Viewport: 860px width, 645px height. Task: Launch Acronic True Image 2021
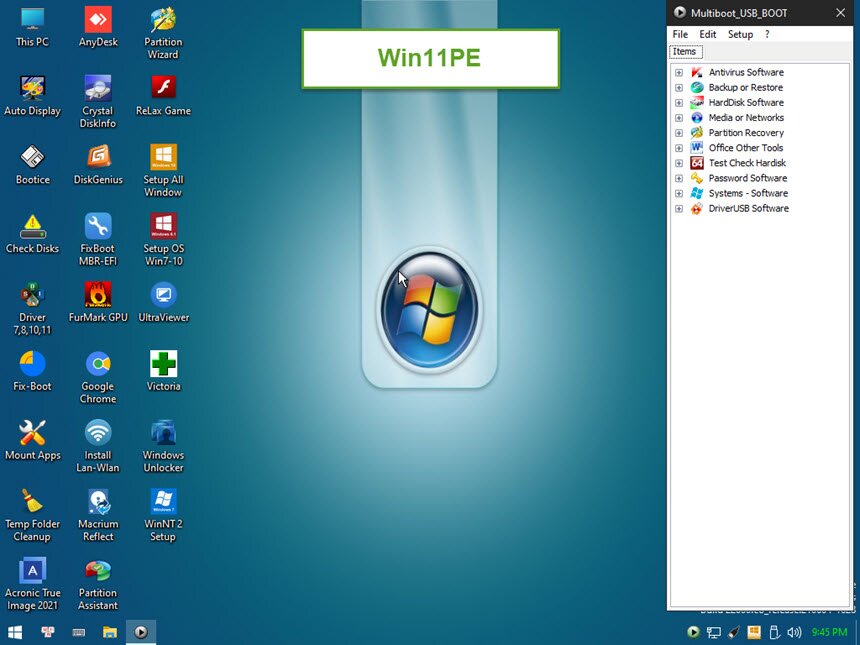[x=32, y=585]
